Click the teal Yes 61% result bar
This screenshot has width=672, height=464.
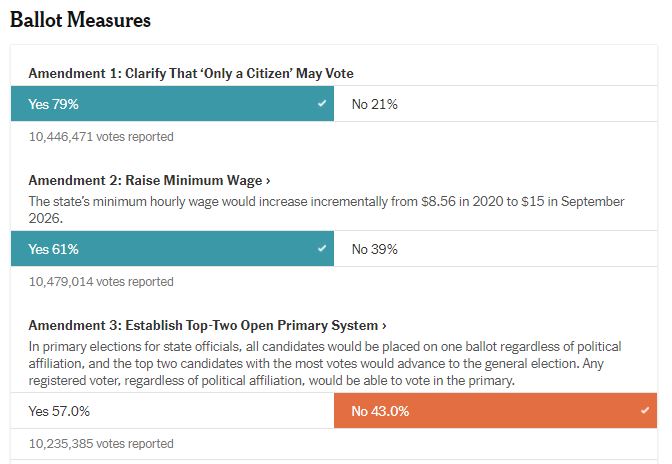click(x=172, y=249)
